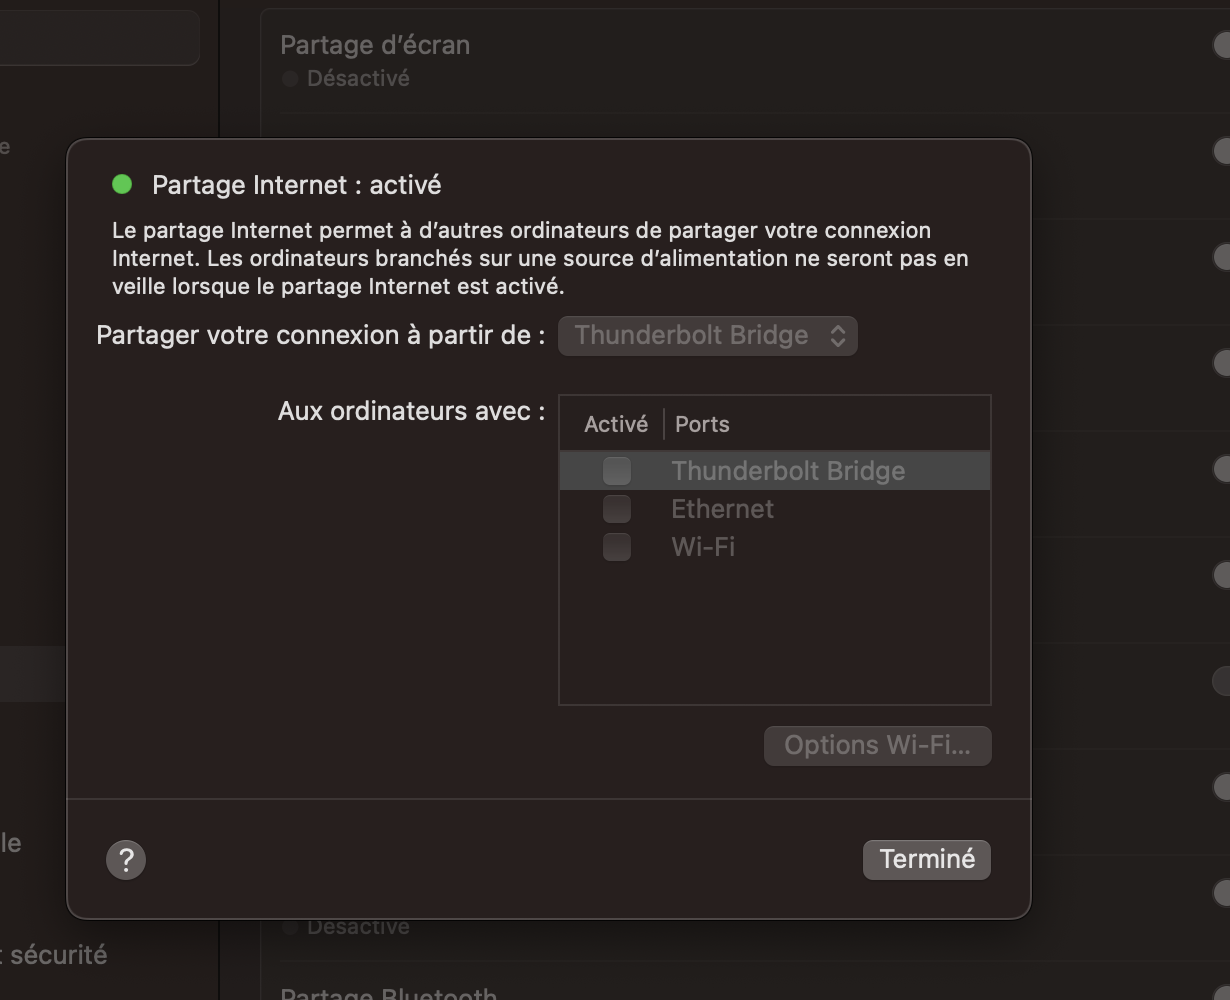Click the Partage Bluetooth row
The width and height of the screenshot is (1230, 1000).
pos(388,994)
